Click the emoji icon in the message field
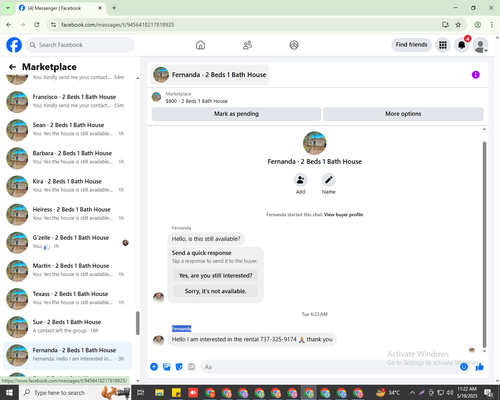500x400 pixels. 464,367
